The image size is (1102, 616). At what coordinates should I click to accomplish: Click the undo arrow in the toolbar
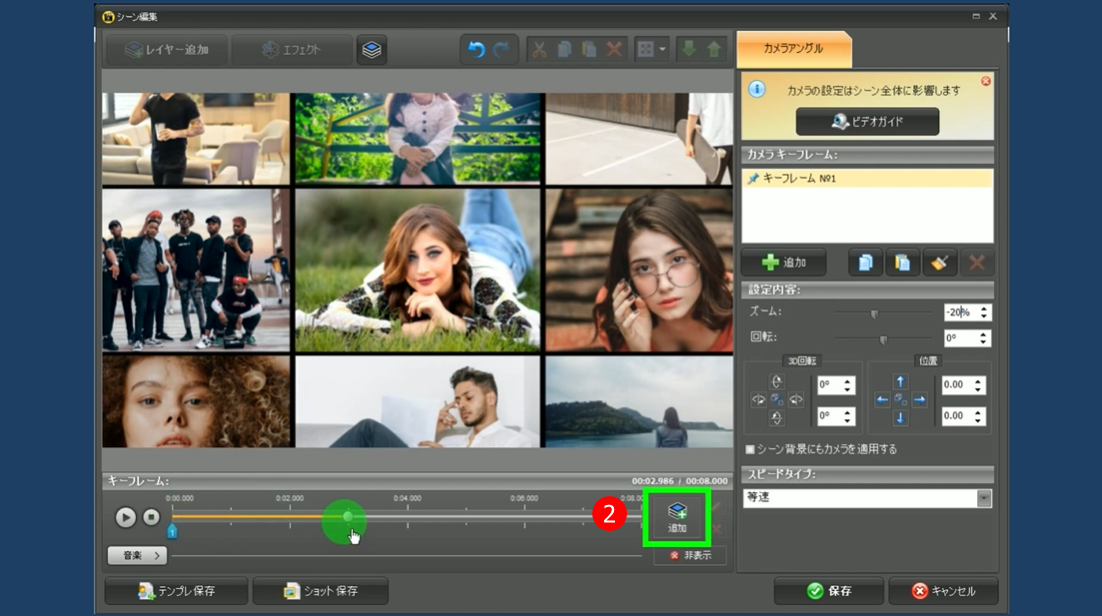pos(476,50)
